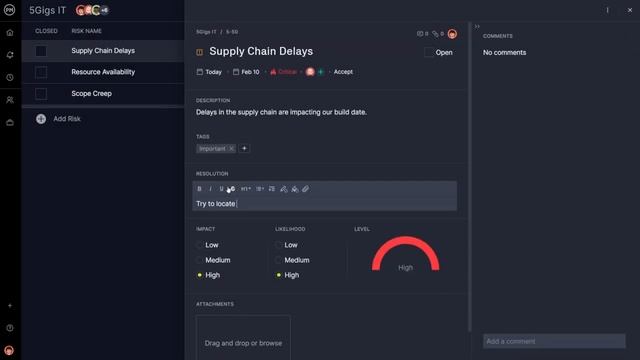The width and height of the screenshot is (640, 360).
Task: Open notifications bell in left sidebar
Action: [10, 55]
